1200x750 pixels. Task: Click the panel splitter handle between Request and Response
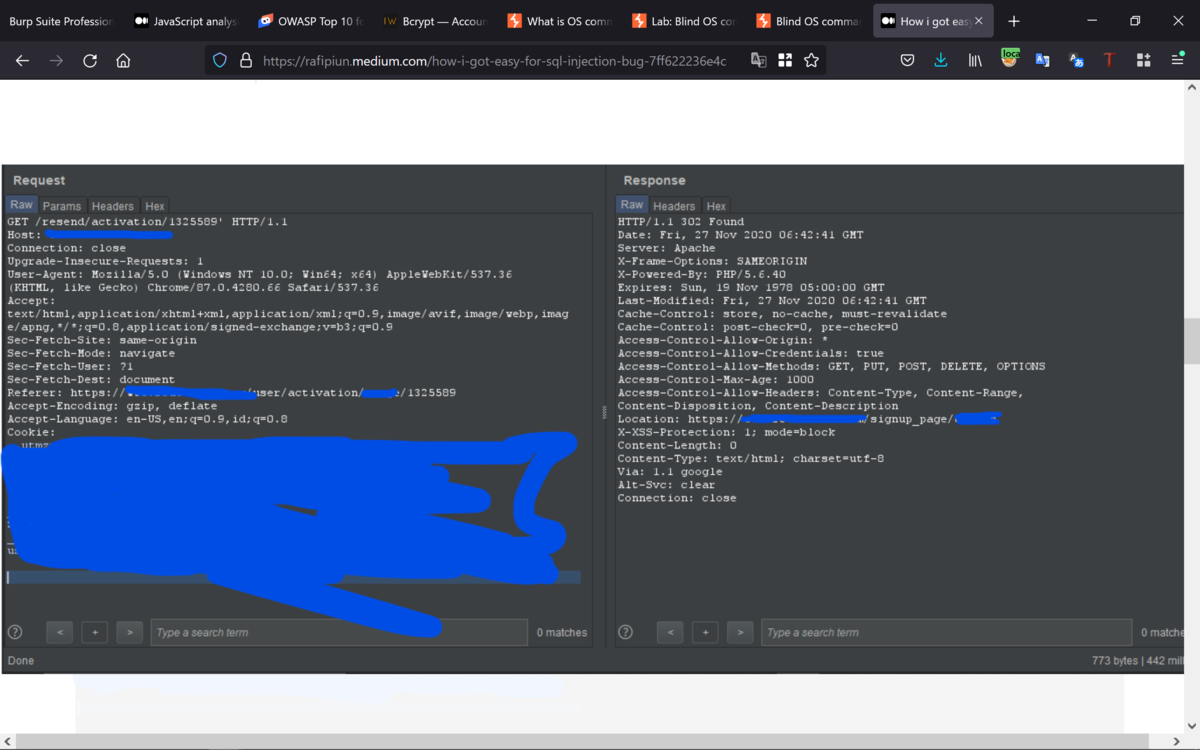tap(604, 412)
